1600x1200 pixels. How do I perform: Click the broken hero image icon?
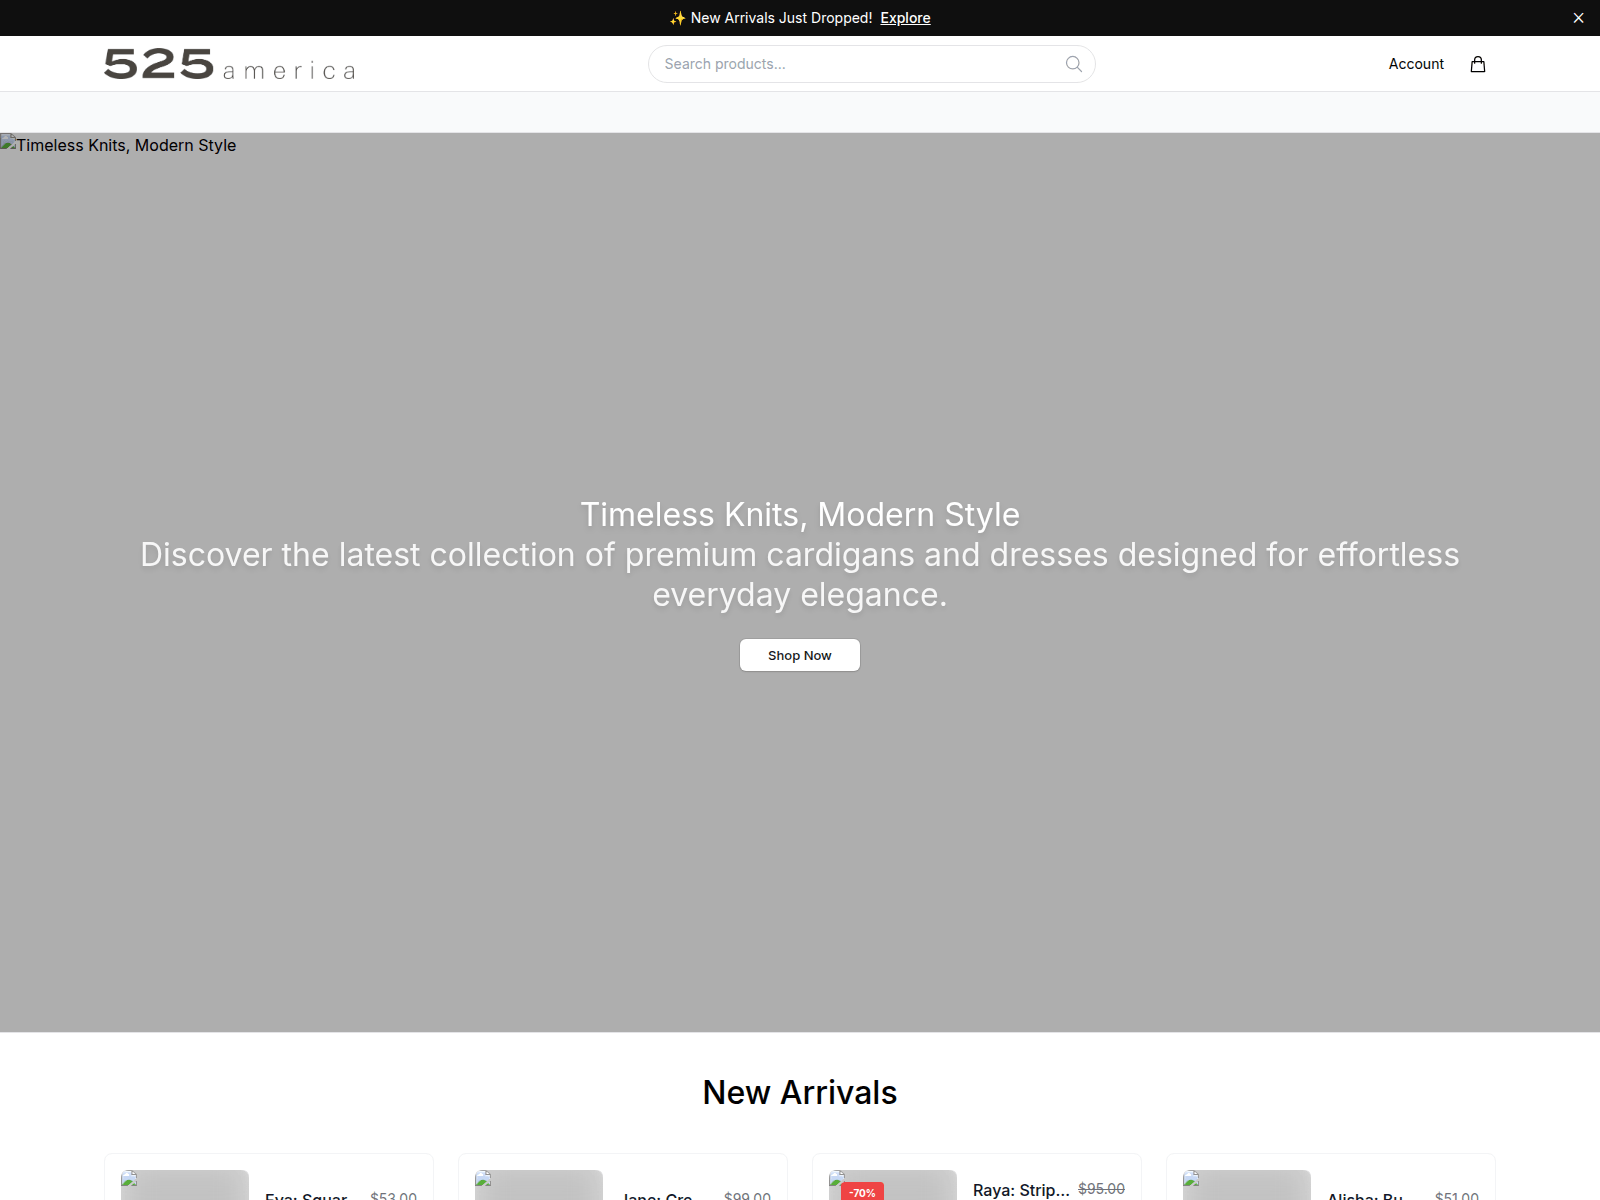8,143
